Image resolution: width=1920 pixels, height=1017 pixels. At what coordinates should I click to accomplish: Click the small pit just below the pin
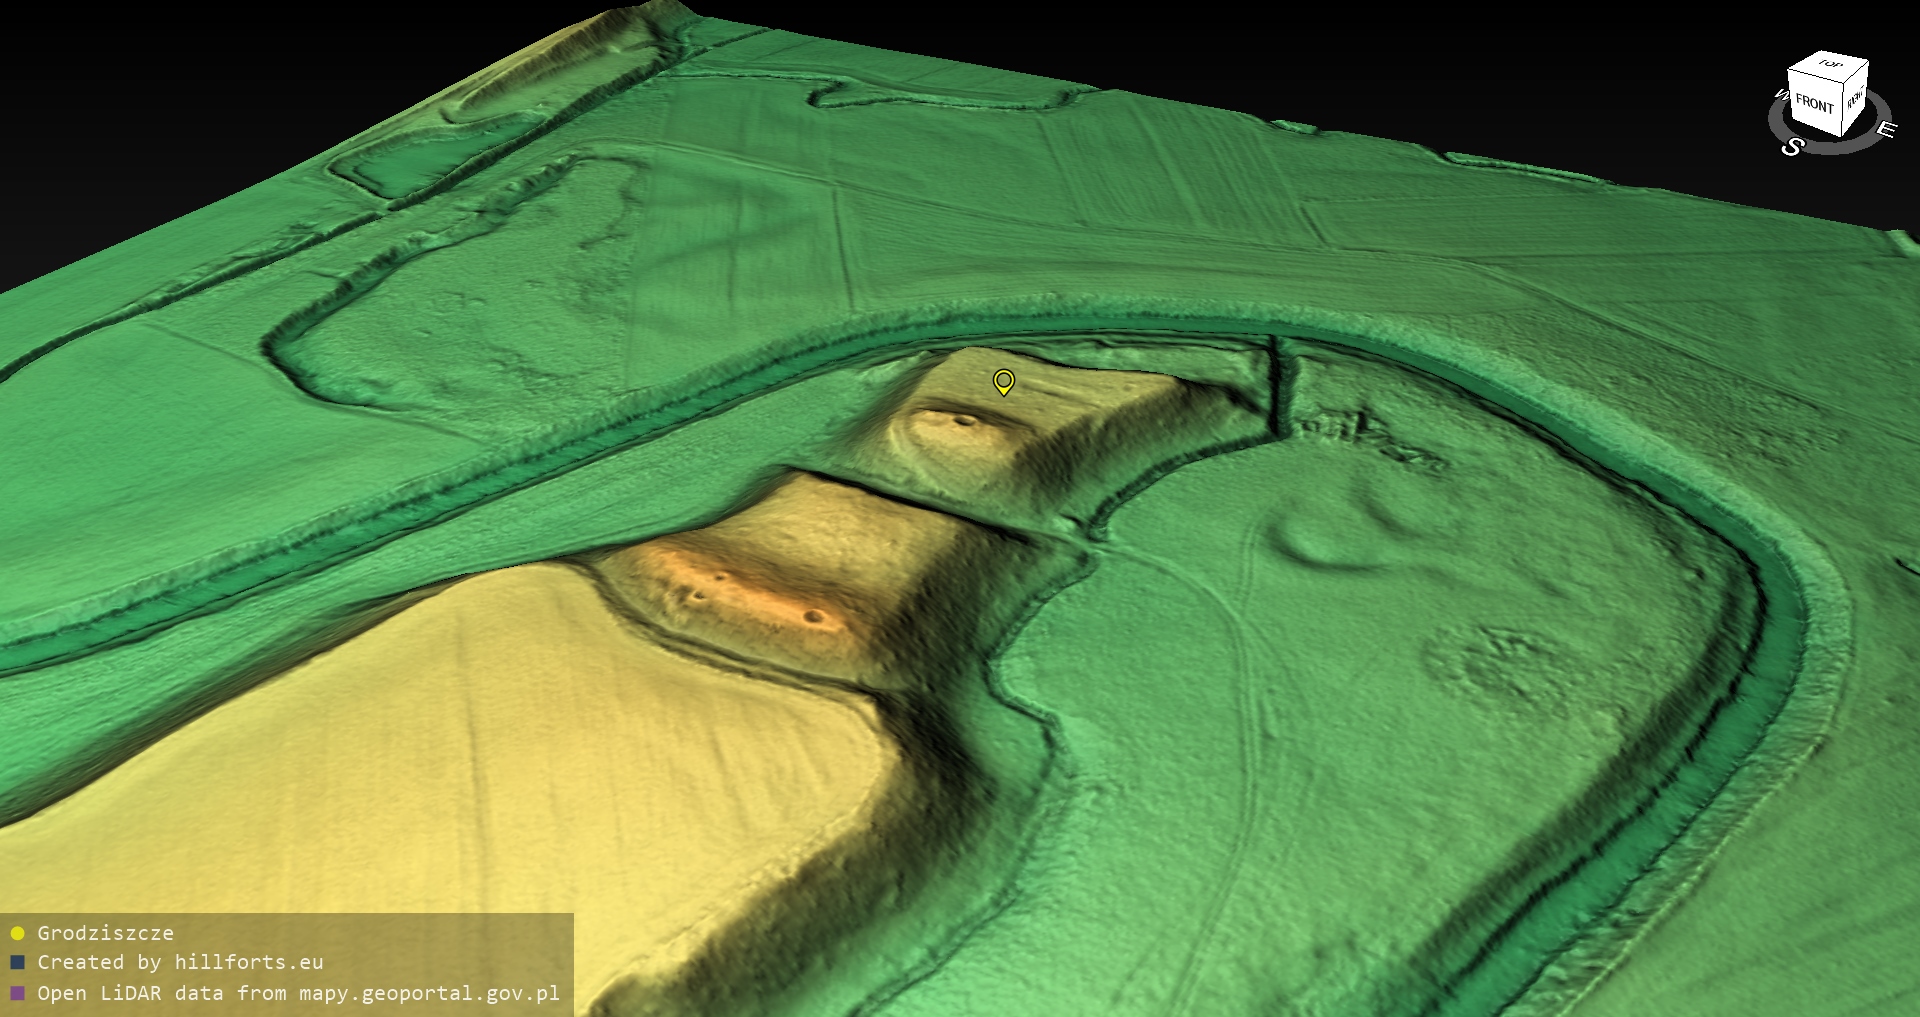pos(964,421)
